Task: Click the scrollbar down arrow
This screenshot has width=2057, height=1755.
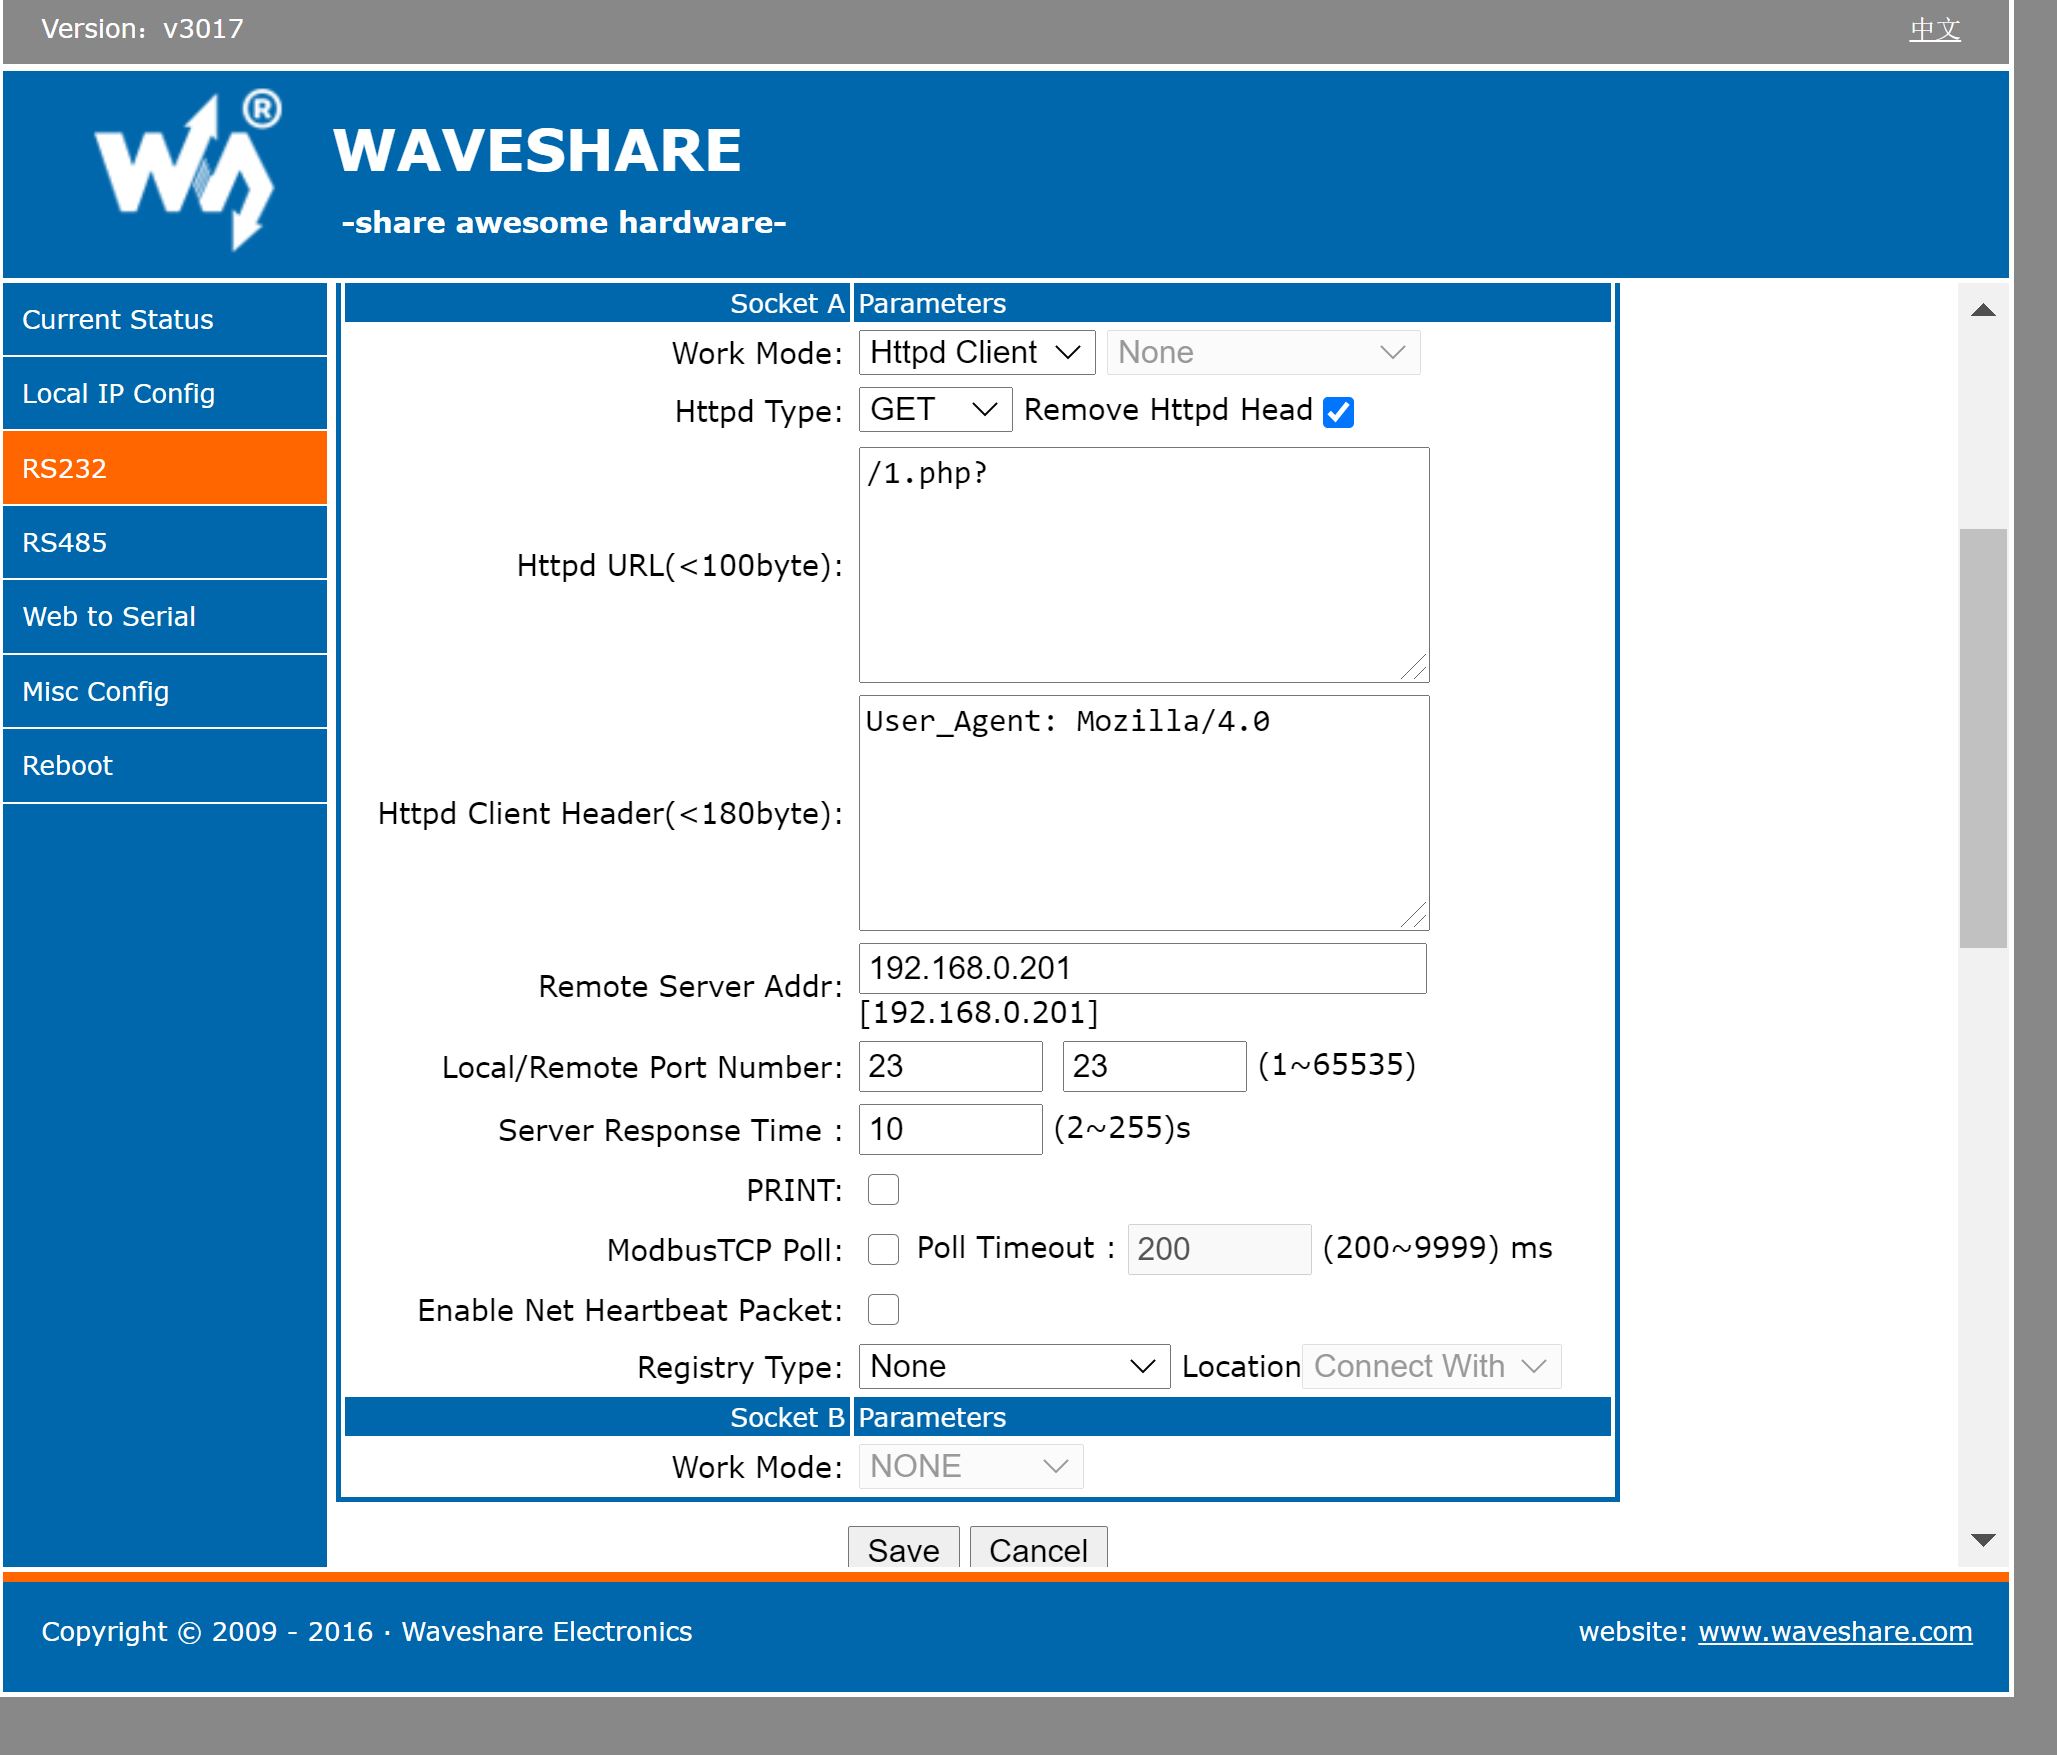Action: 1983,1540
